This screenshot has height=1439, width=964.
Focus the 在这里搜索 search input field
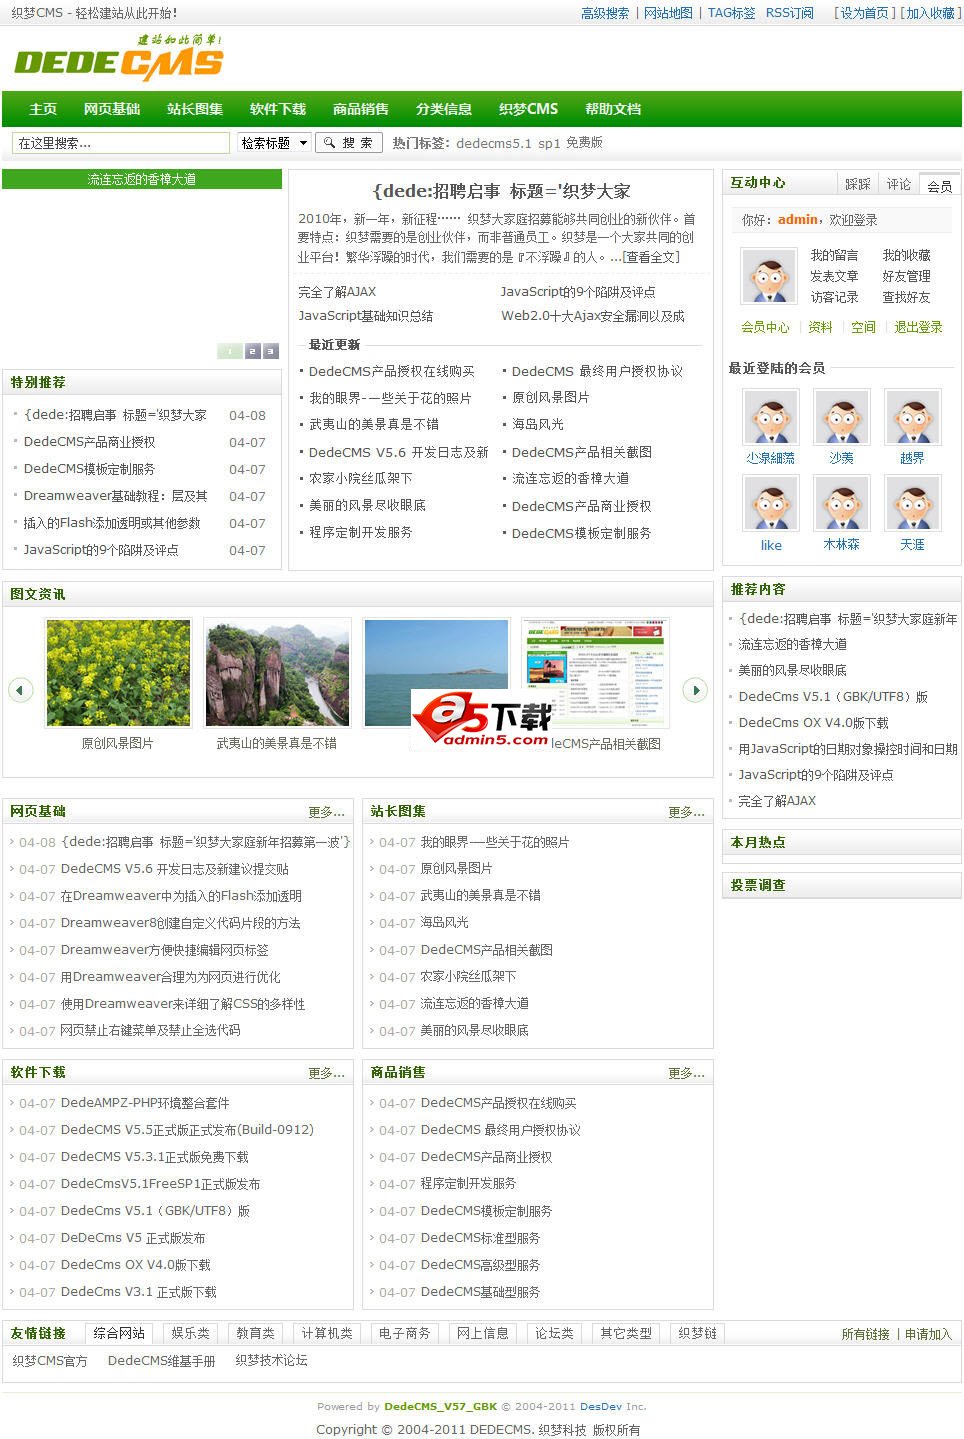(120, 143)
